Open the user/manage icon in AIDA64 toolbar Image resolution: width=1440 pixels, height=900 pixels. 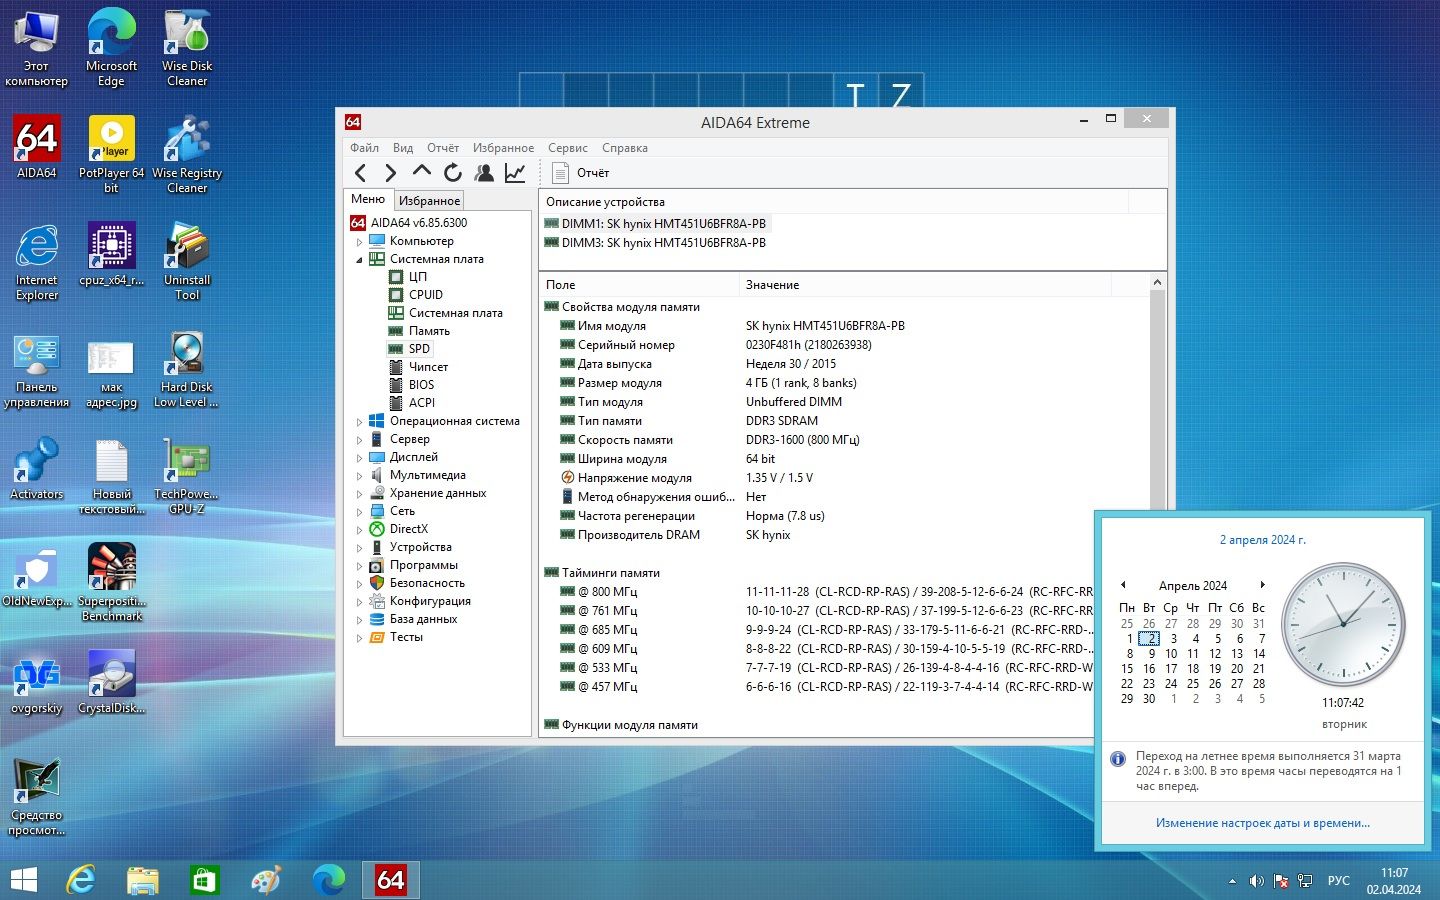click(x=484, y=173)
